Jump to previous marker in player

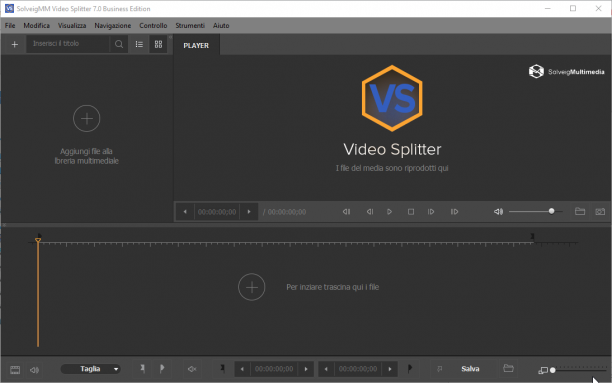click(x=346, y=212)
